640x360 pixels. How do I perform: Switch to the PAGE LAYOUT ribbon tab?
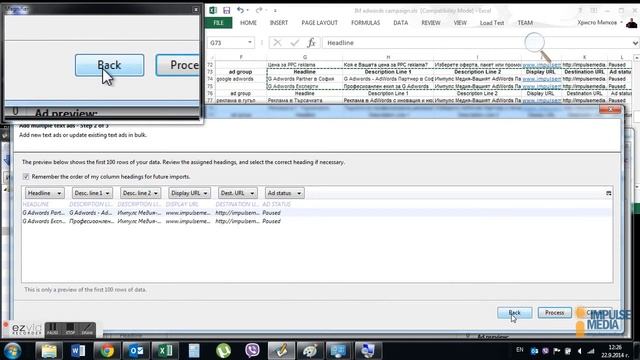pyautogui.click(x=320, y=23)
